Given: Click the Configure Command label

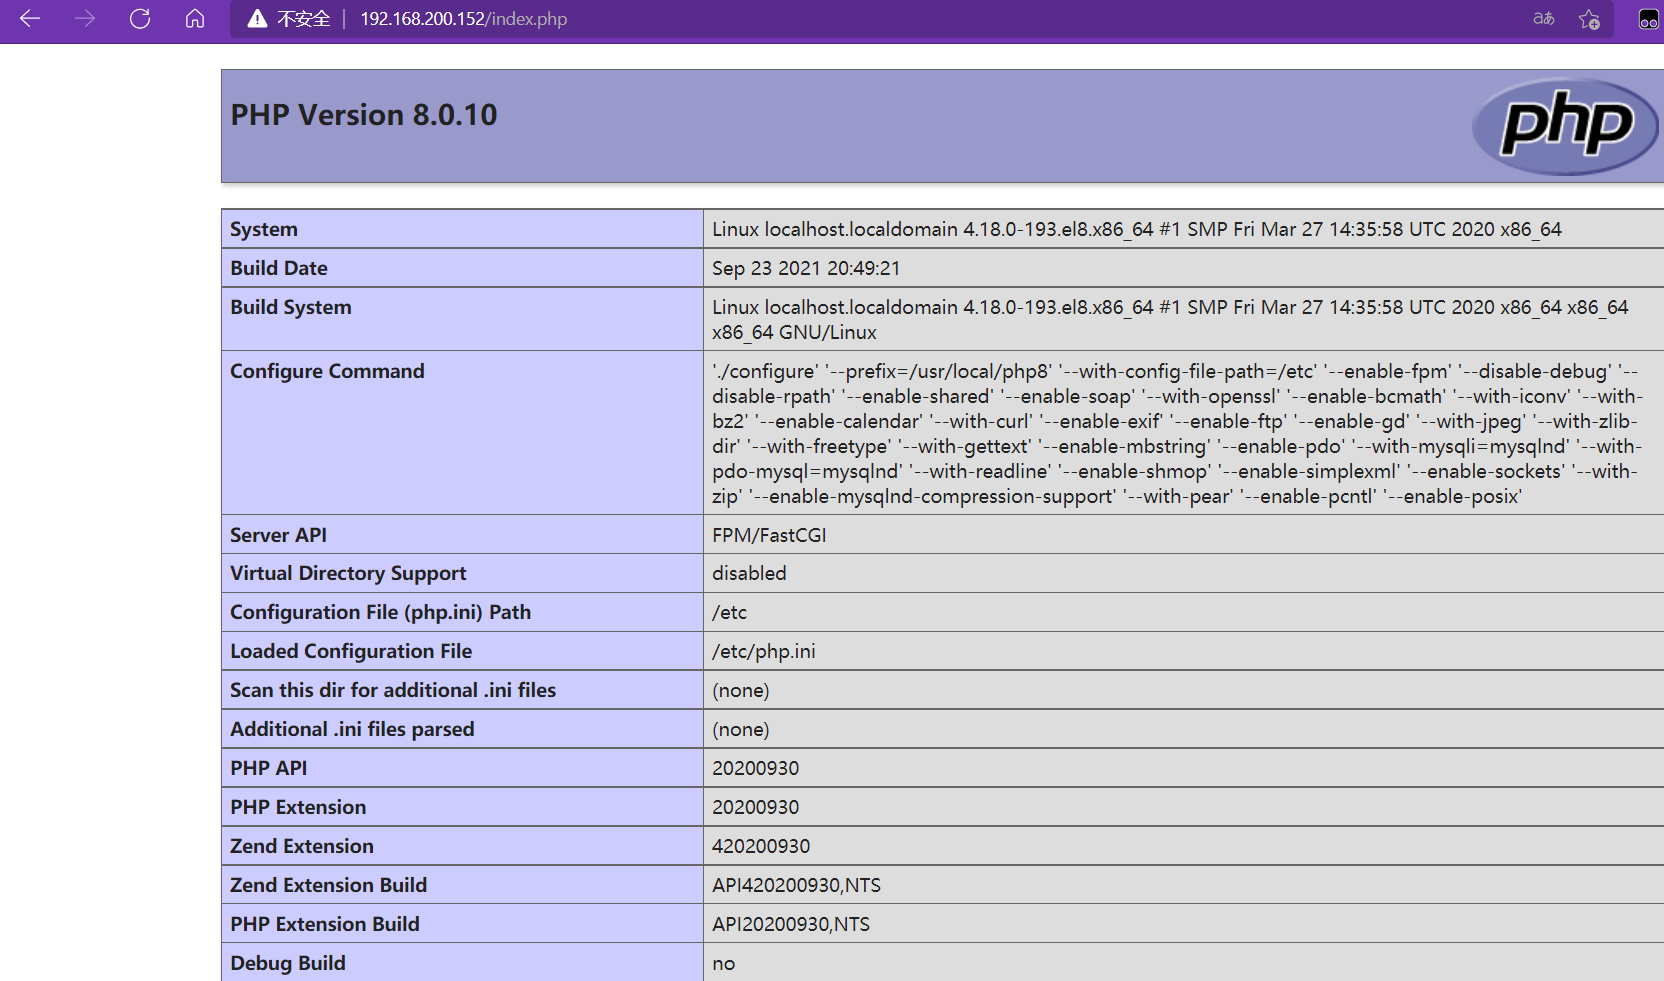Looking at the screenshot, I should (x=327, y=371).
